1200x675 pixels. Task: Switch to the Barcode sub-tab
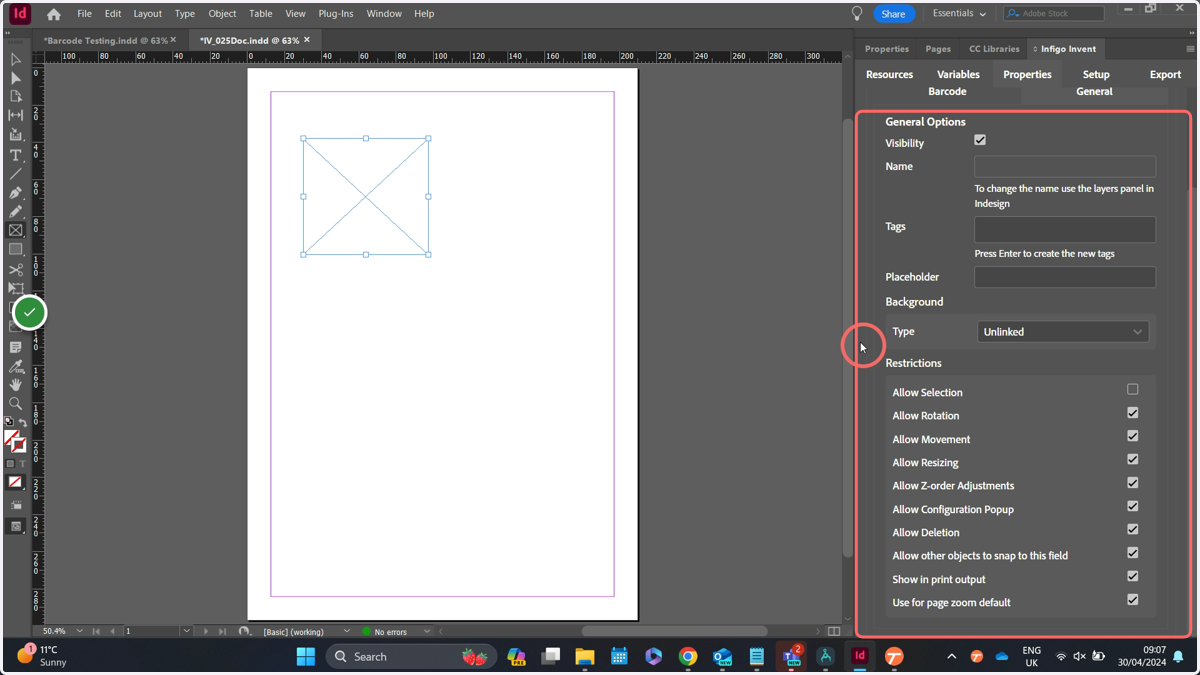click(x=947, y=92)
